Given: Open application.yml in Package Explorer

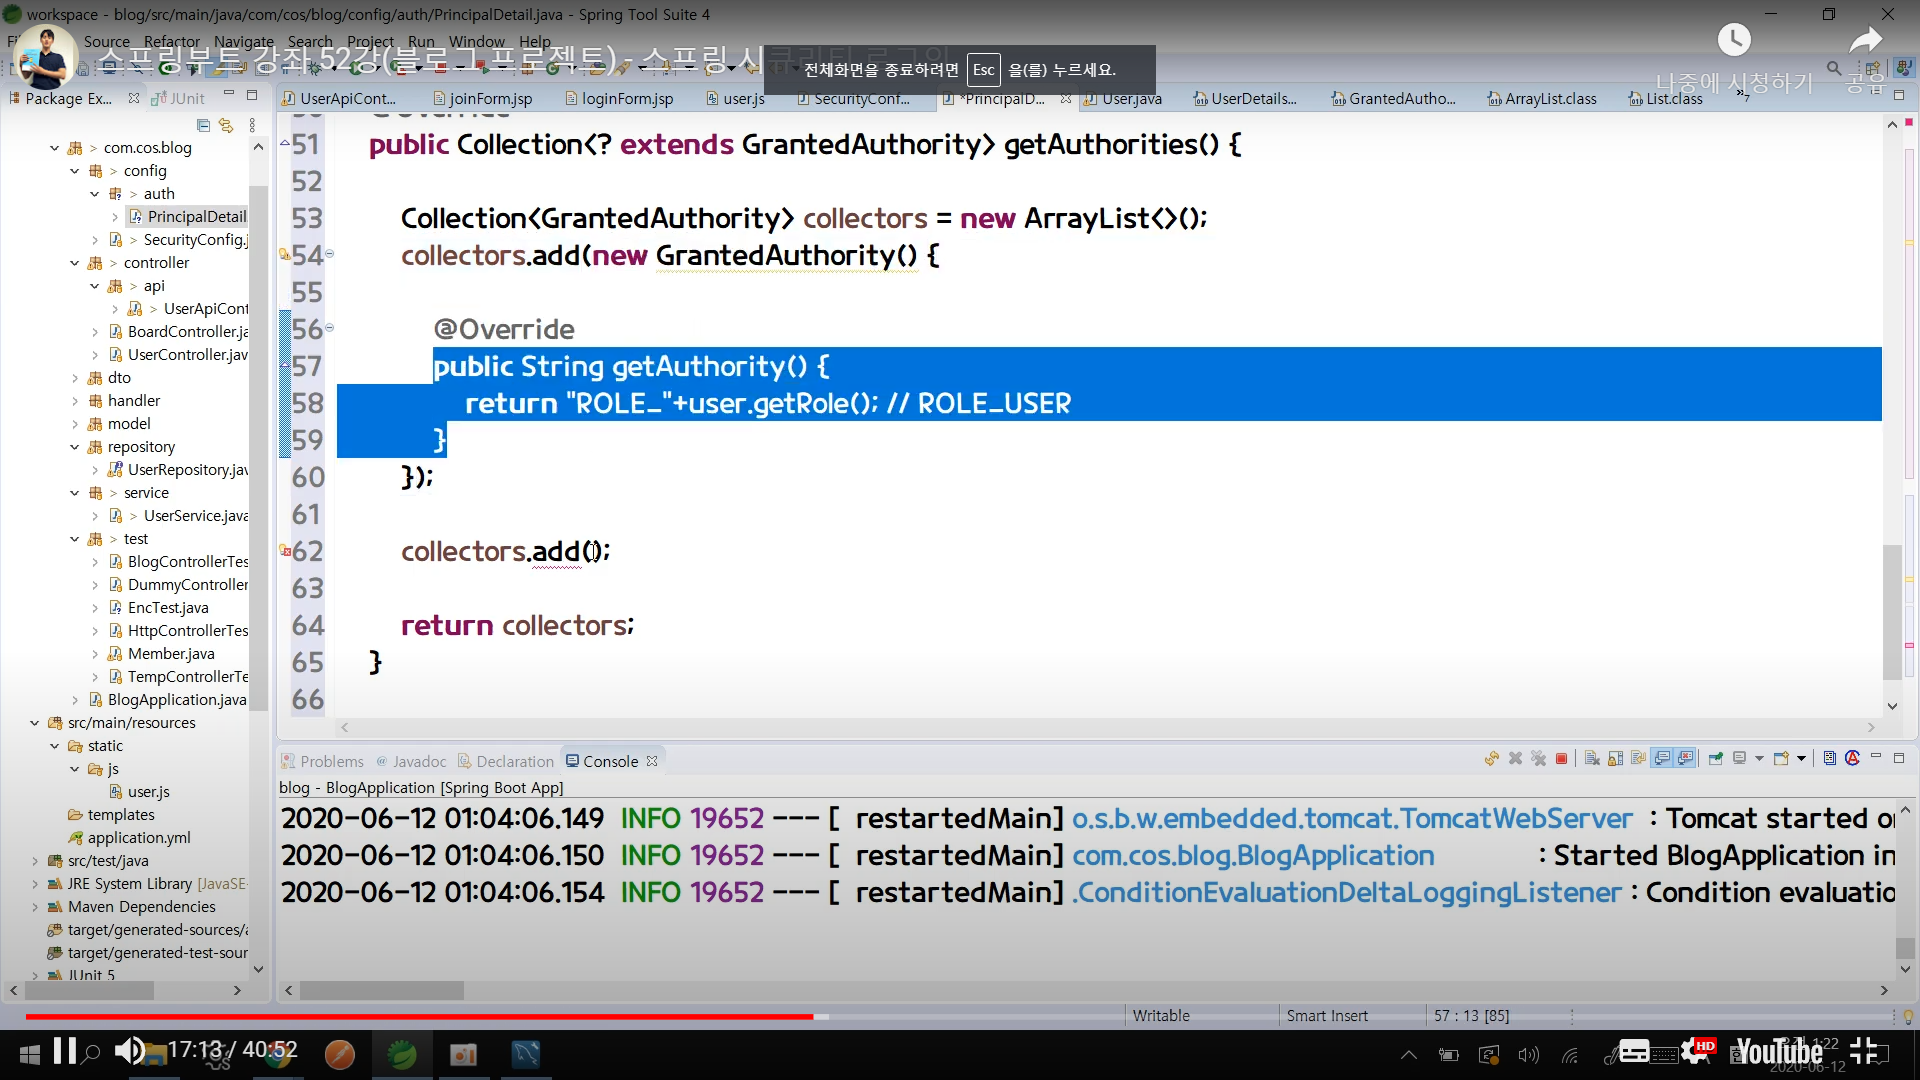Looking at the screenshot, I should [138, 838].
